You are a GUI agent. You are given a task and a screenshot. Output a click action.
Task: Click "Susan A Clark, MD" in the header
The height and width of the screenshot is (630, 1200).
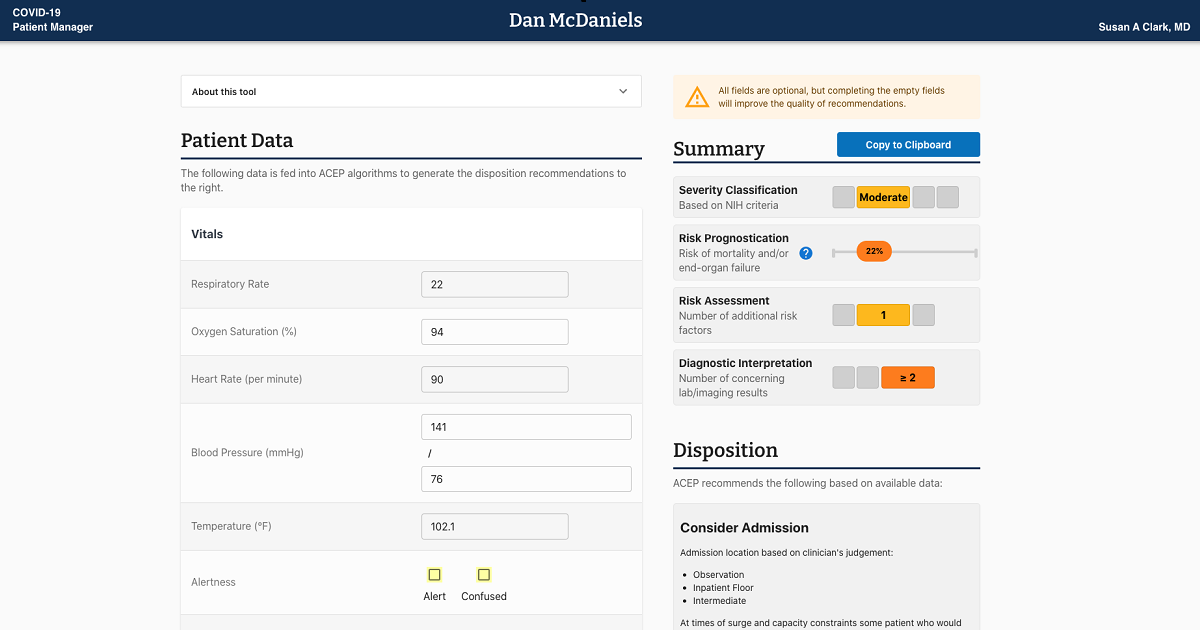click(x=1143, y=27)
